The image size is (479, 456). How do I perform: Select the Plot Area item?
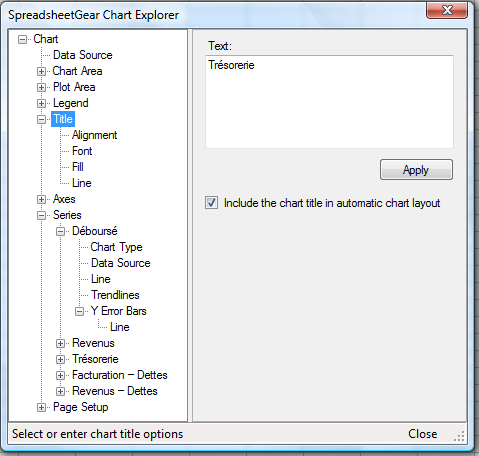click(74, 87)
